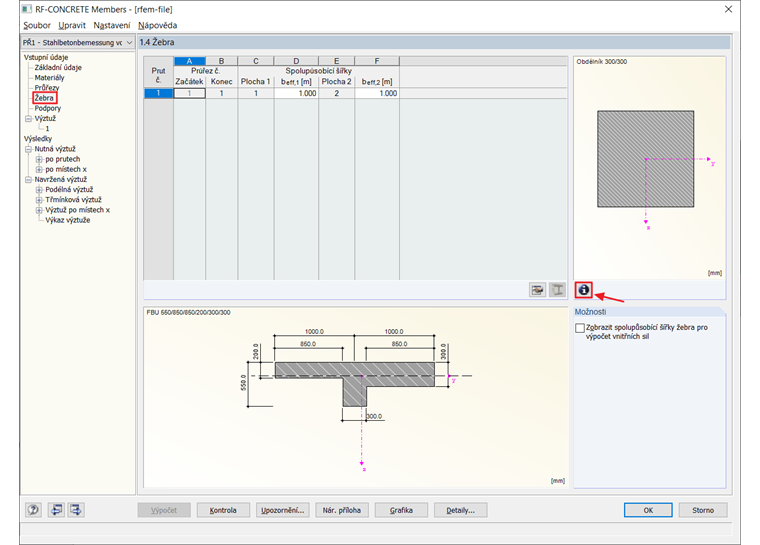Click the Plocha 1 cell
The height and width of the screenshot is (545, 760).
[x=256, y=93]
